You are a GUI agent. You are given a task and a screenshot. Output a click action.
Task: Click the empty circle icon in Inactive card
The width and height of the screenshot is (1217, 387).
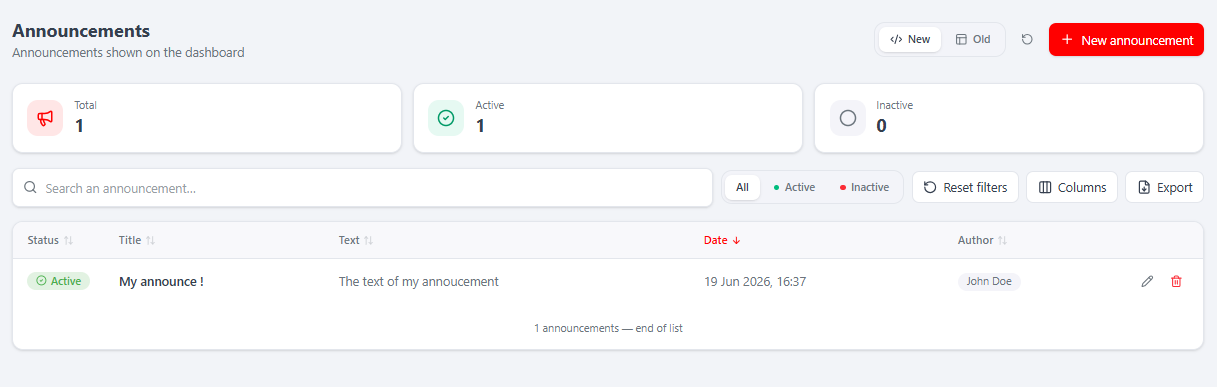[x=848, y=118]
